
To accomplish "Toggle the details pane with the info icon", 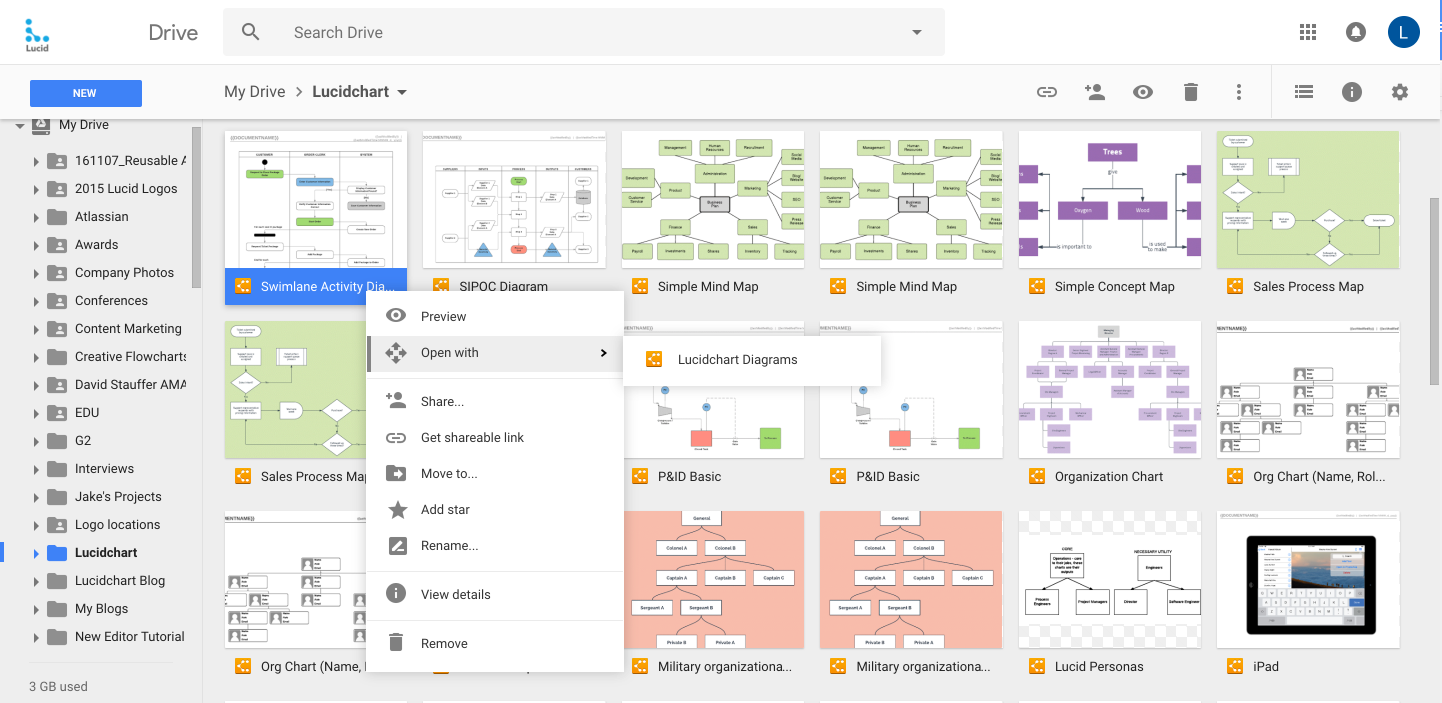I will tap(1352, 91).
